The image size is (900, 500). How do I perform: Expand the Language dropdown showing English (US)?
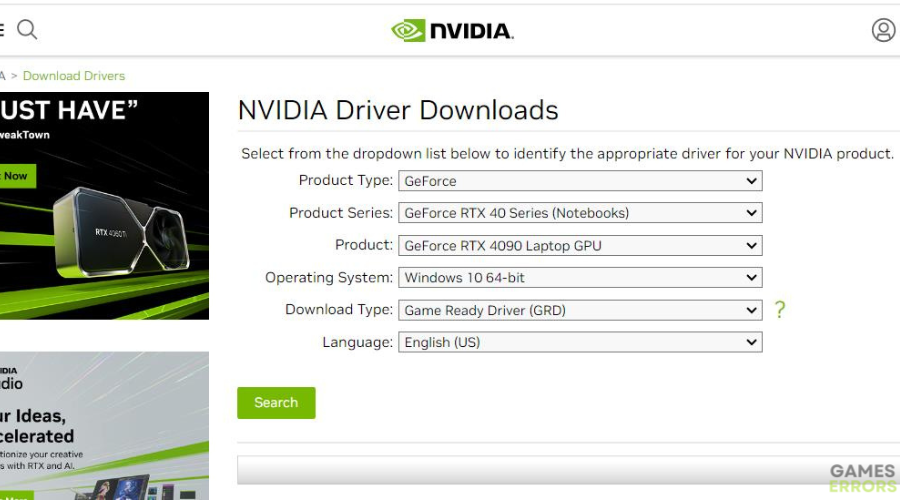click(580, 342)
